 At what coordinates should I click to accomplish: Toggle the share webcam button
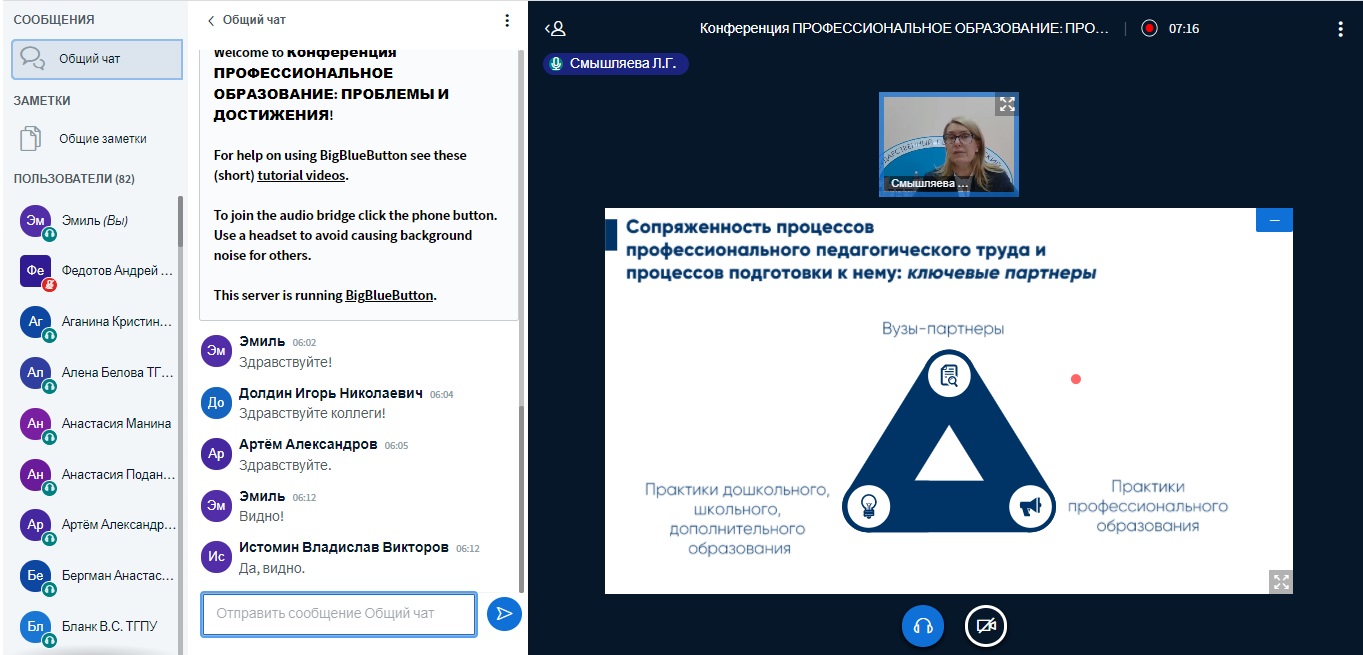tap(985, 626)
